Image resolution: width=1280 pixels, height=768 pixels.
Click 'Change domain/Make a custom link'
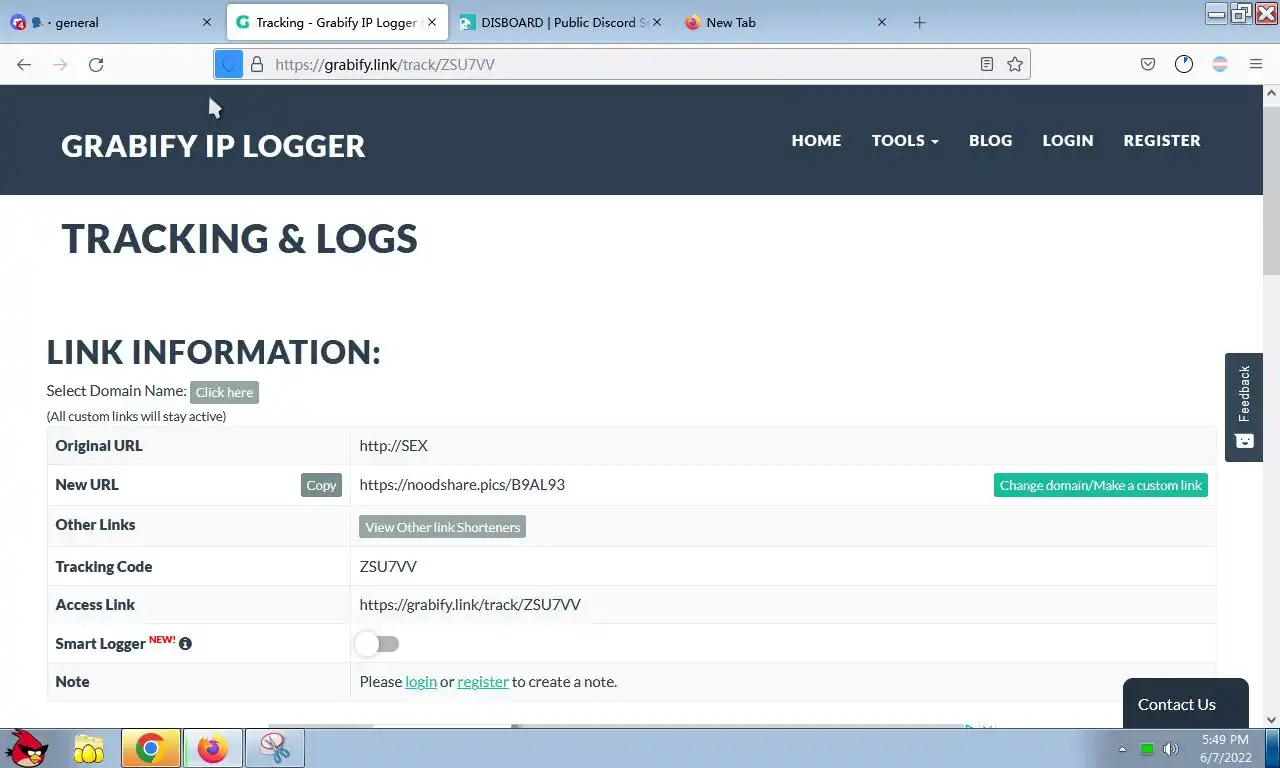[1101, 485]
